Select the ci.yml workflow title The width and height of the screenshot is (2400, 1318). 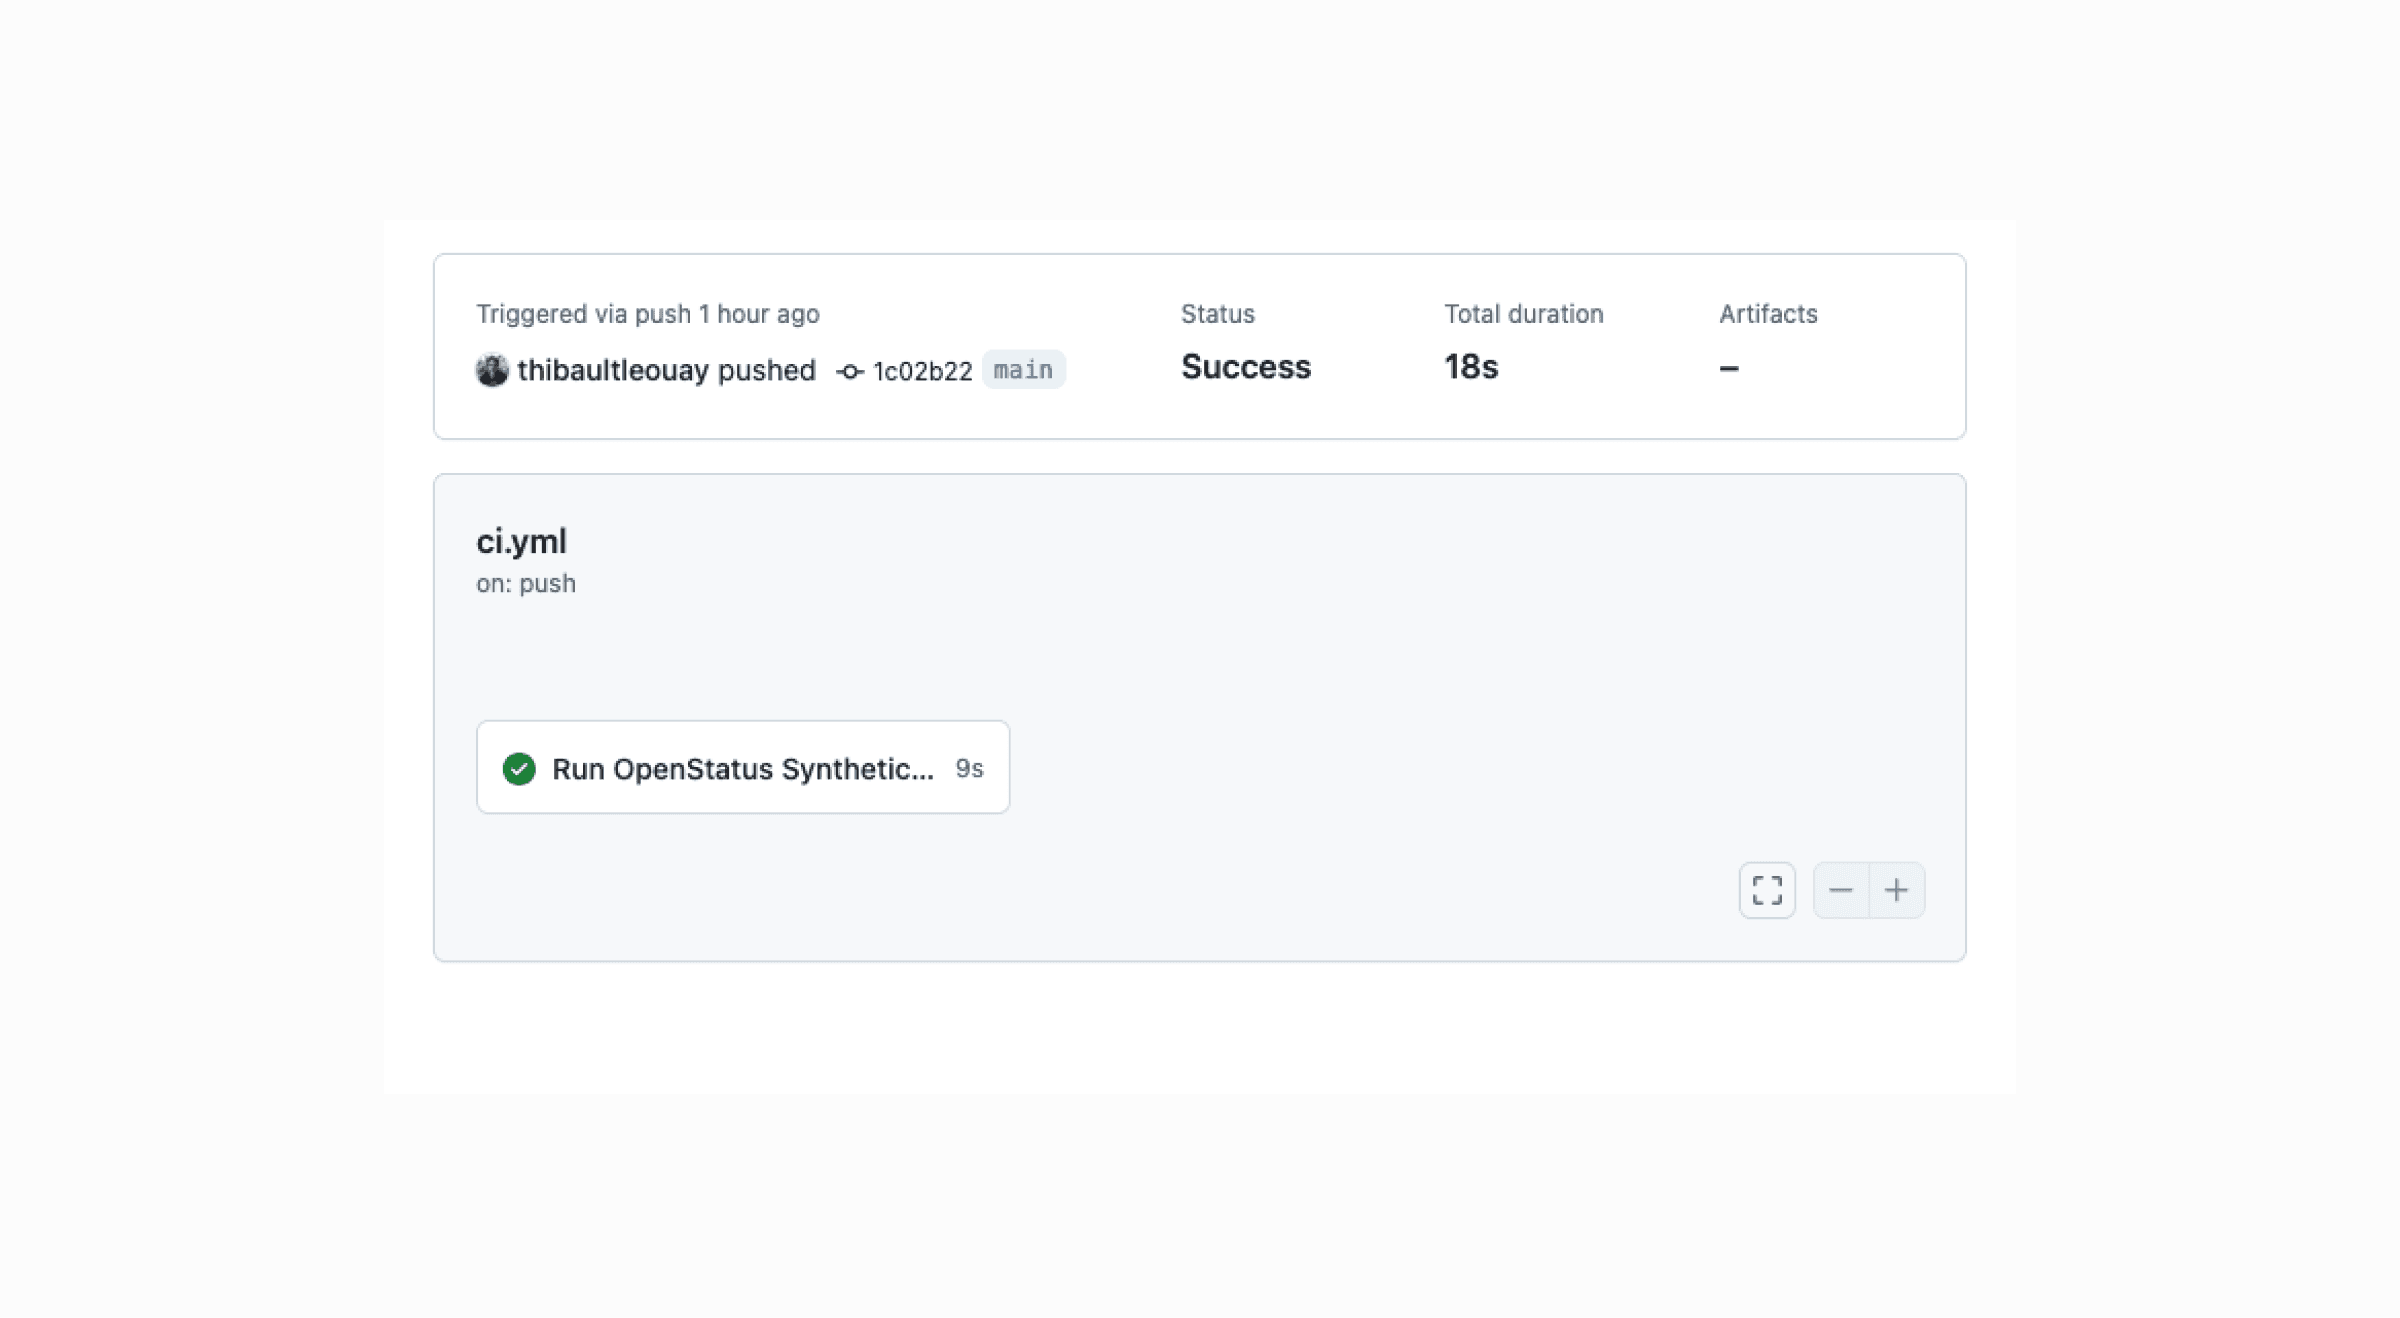tap(522, 541)
